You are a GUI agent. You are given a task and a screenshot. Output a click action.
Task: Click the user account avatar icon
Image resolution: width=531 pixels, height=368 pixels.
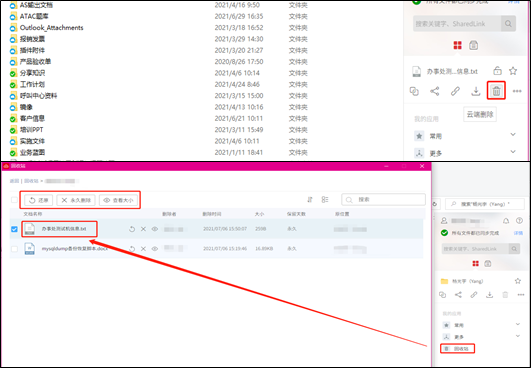[444, 221]
